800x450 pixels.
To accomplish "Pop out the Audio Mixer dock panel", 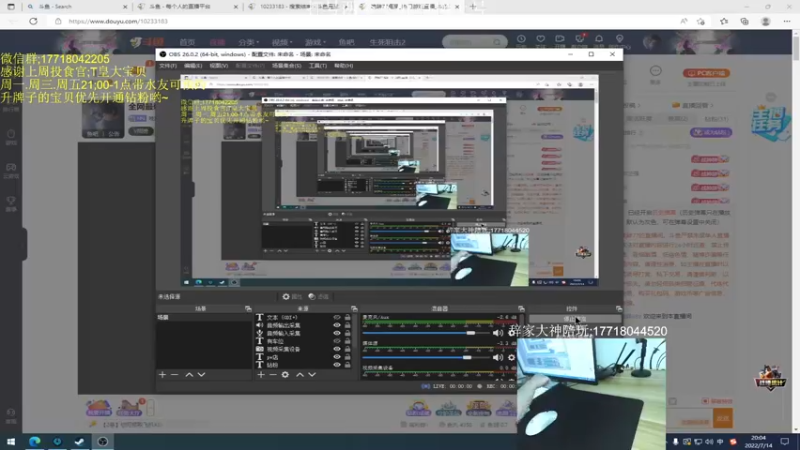I will [x=521, y=309].
